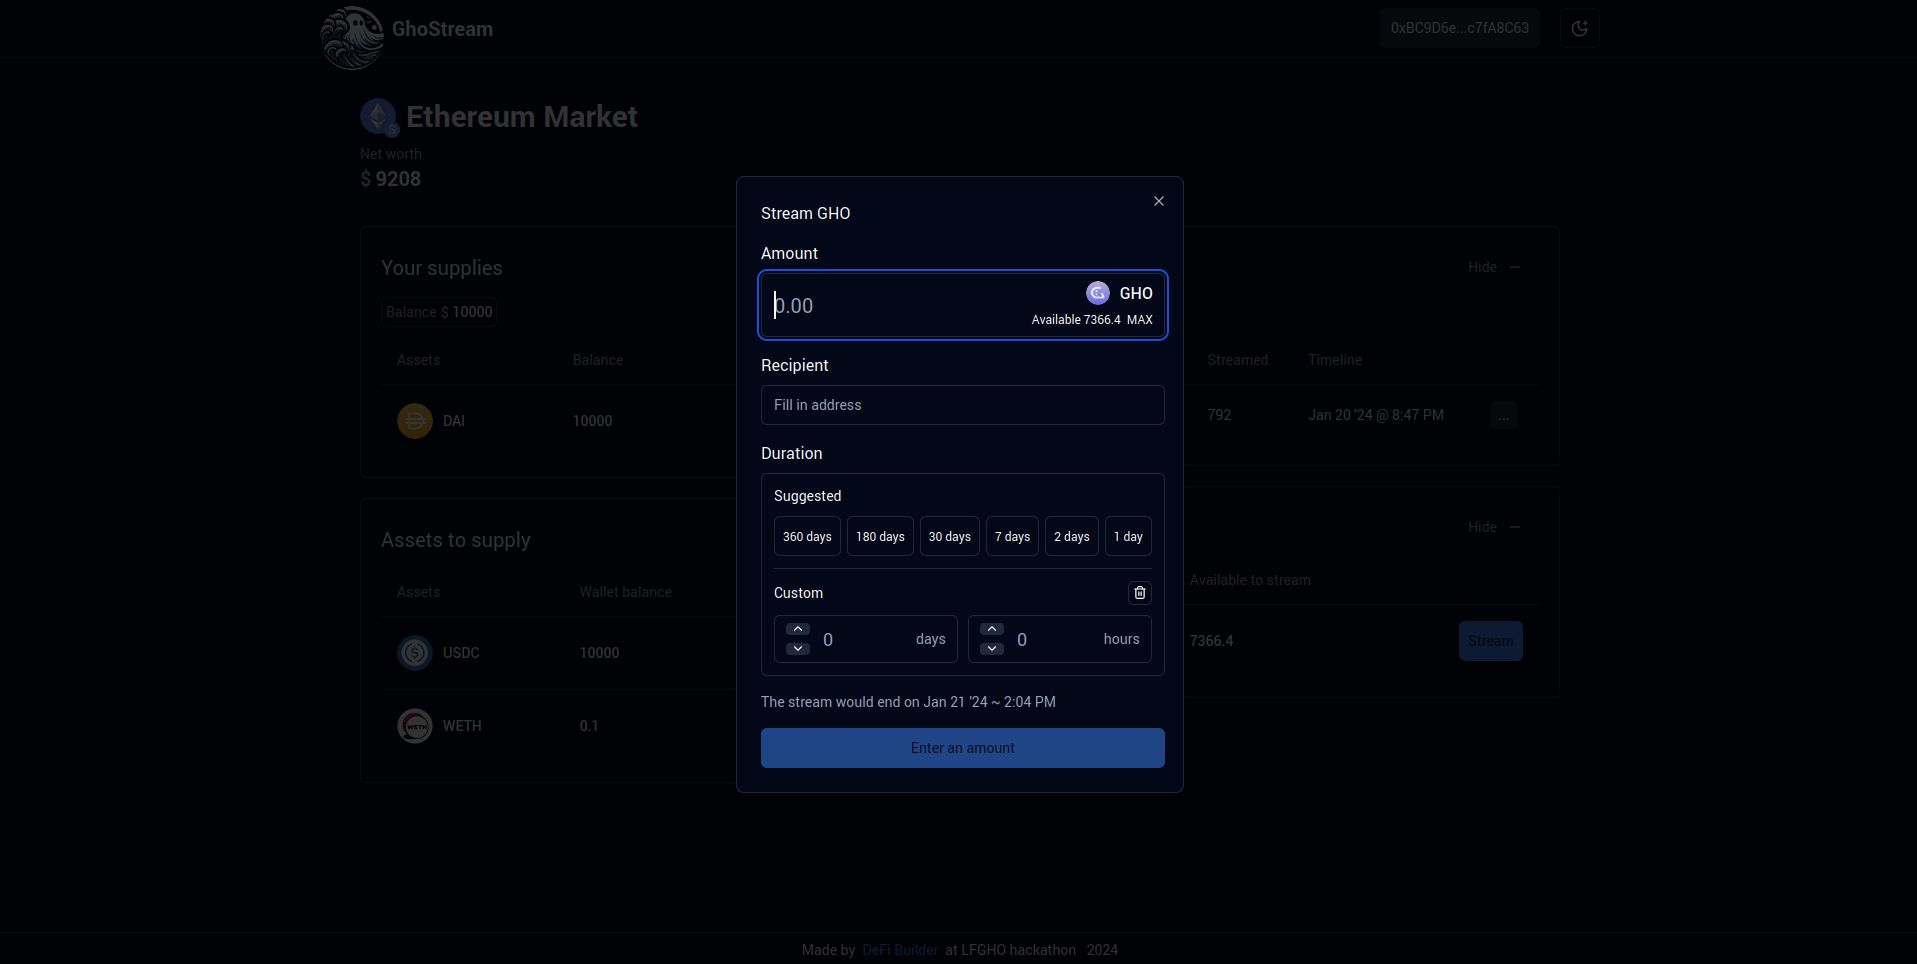Click the Streamed value 792

coord(1219,415)
